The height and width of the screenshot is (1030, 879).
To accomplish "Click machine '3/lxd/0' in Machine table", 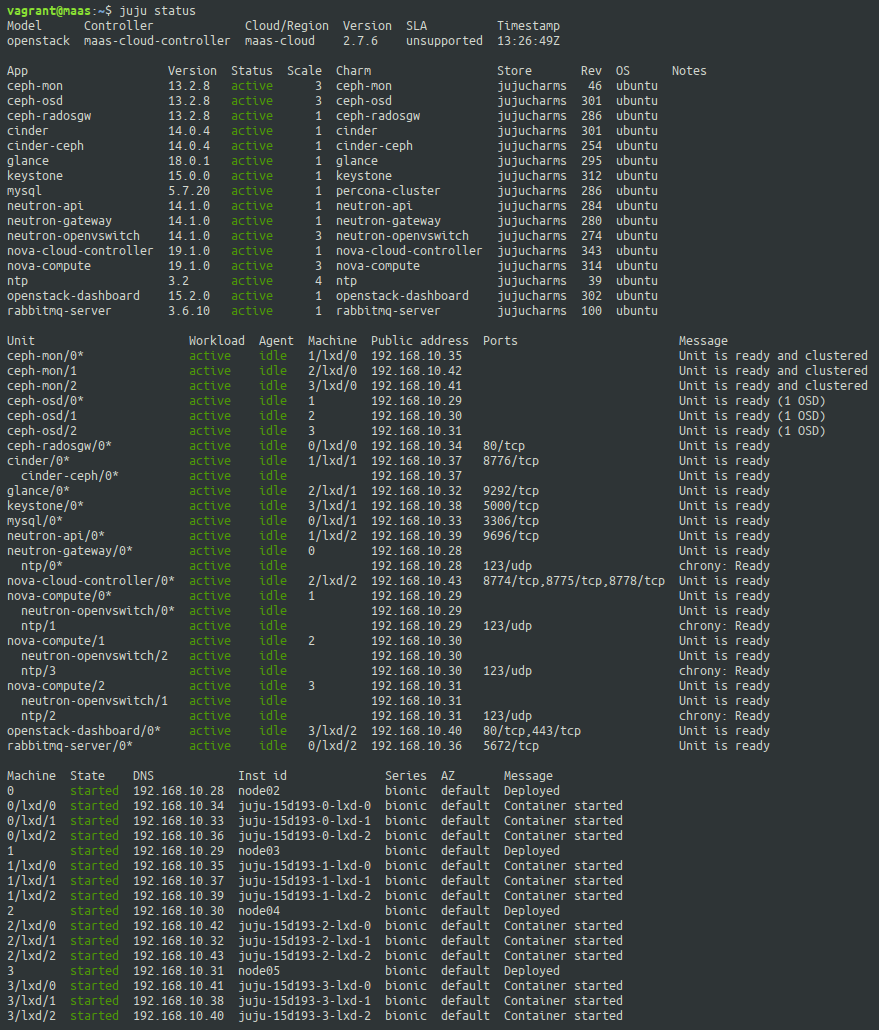I will click(32, 986).
